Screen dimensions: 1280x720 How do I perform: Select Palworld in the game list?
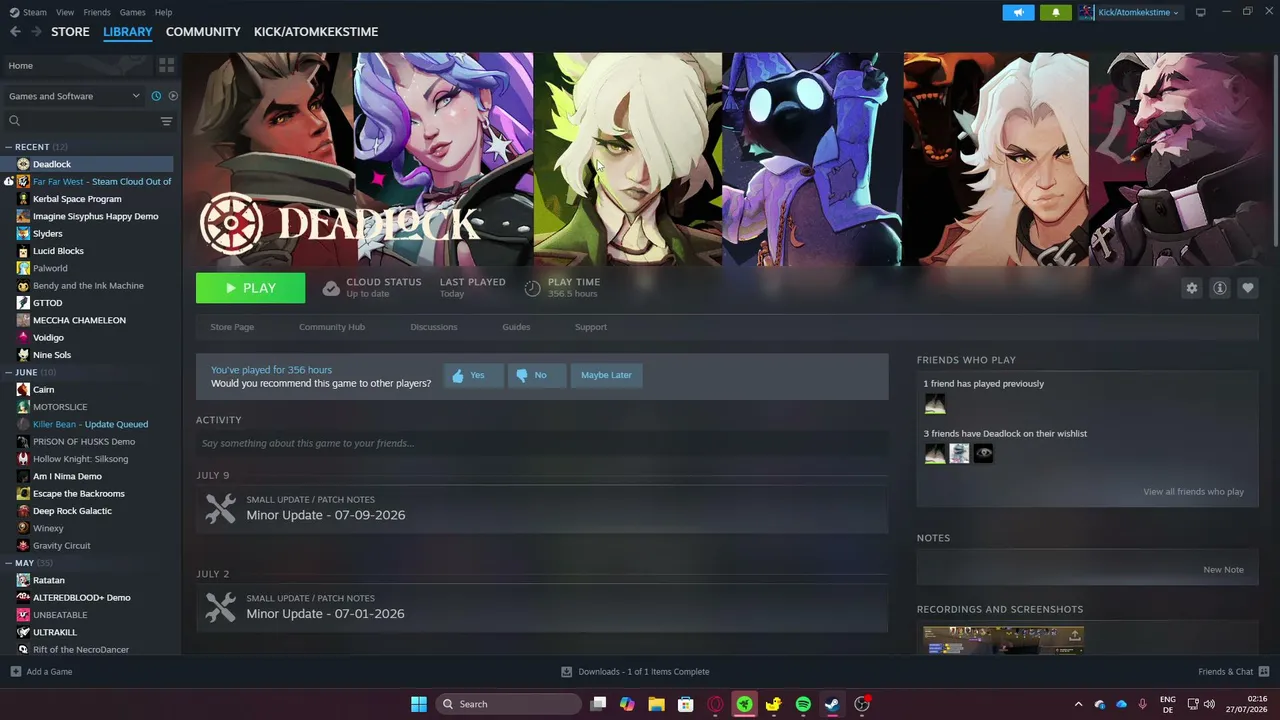(50, 268)
